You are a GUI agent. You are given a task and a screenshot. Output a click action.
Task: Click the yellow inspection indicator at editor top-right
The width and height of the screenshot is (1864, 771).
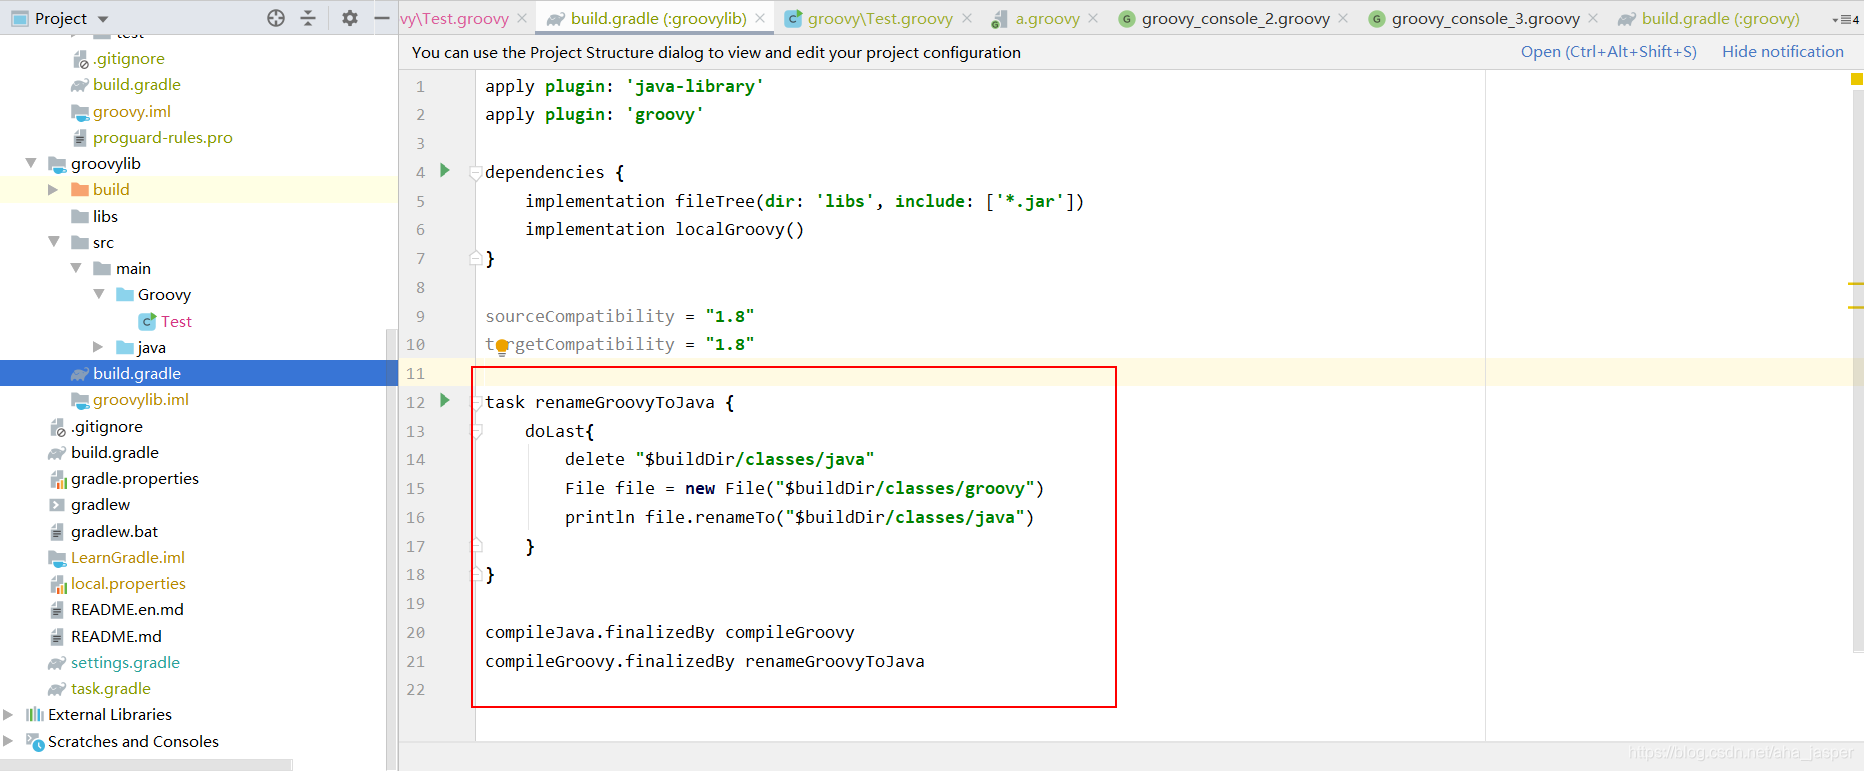[x=1856, y=78]
